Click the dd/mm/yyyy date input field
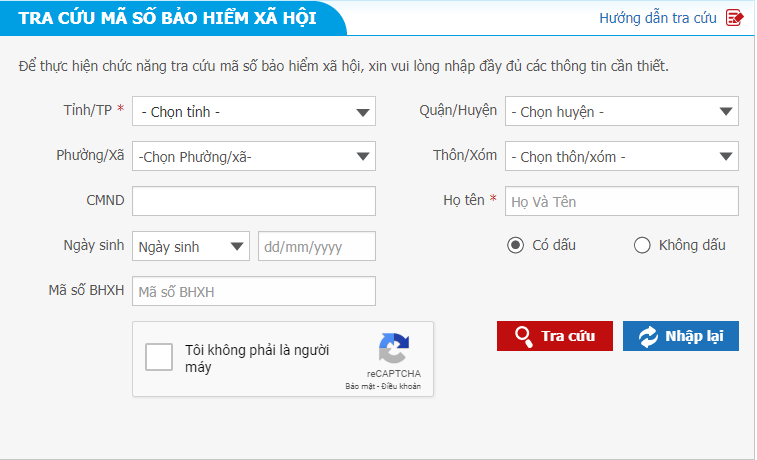This screenshot has width=757, height=460. [x=316, y=246]
